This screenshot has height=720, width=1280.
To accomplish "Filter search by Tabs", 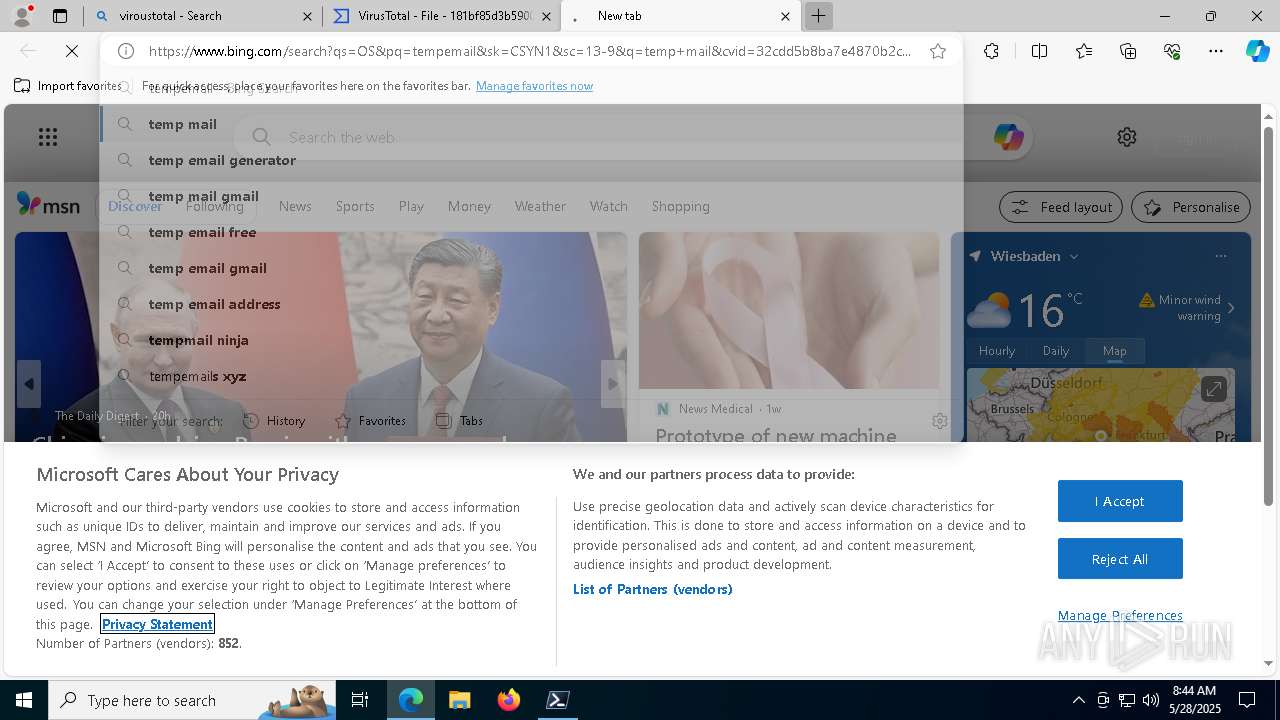I will (459, 421).
